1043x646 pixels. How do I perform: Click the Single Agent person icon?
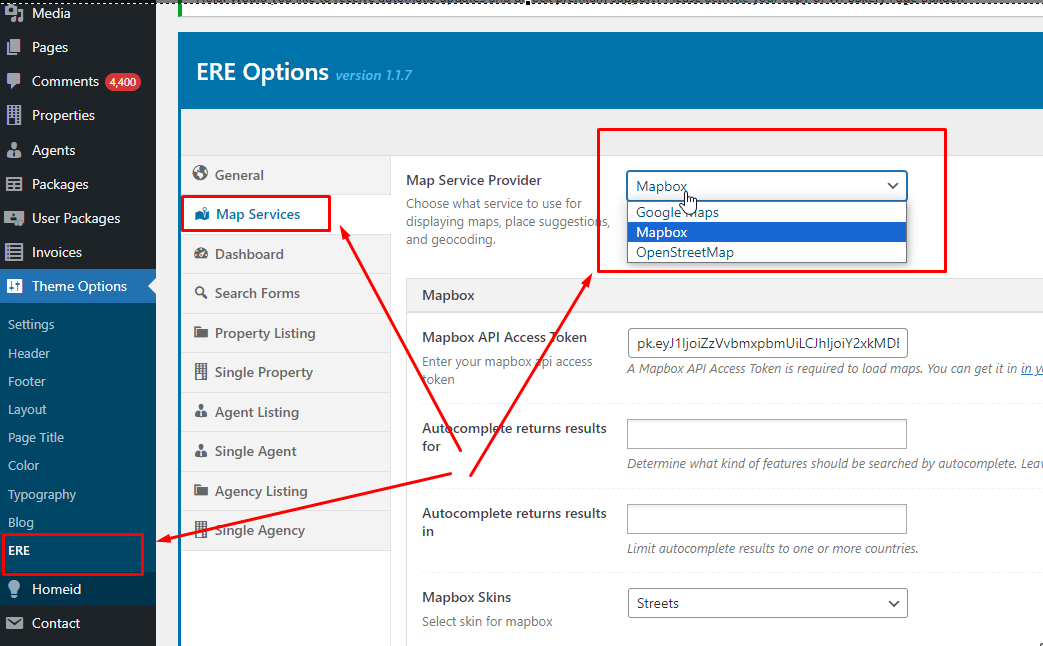tap(201, 450)
